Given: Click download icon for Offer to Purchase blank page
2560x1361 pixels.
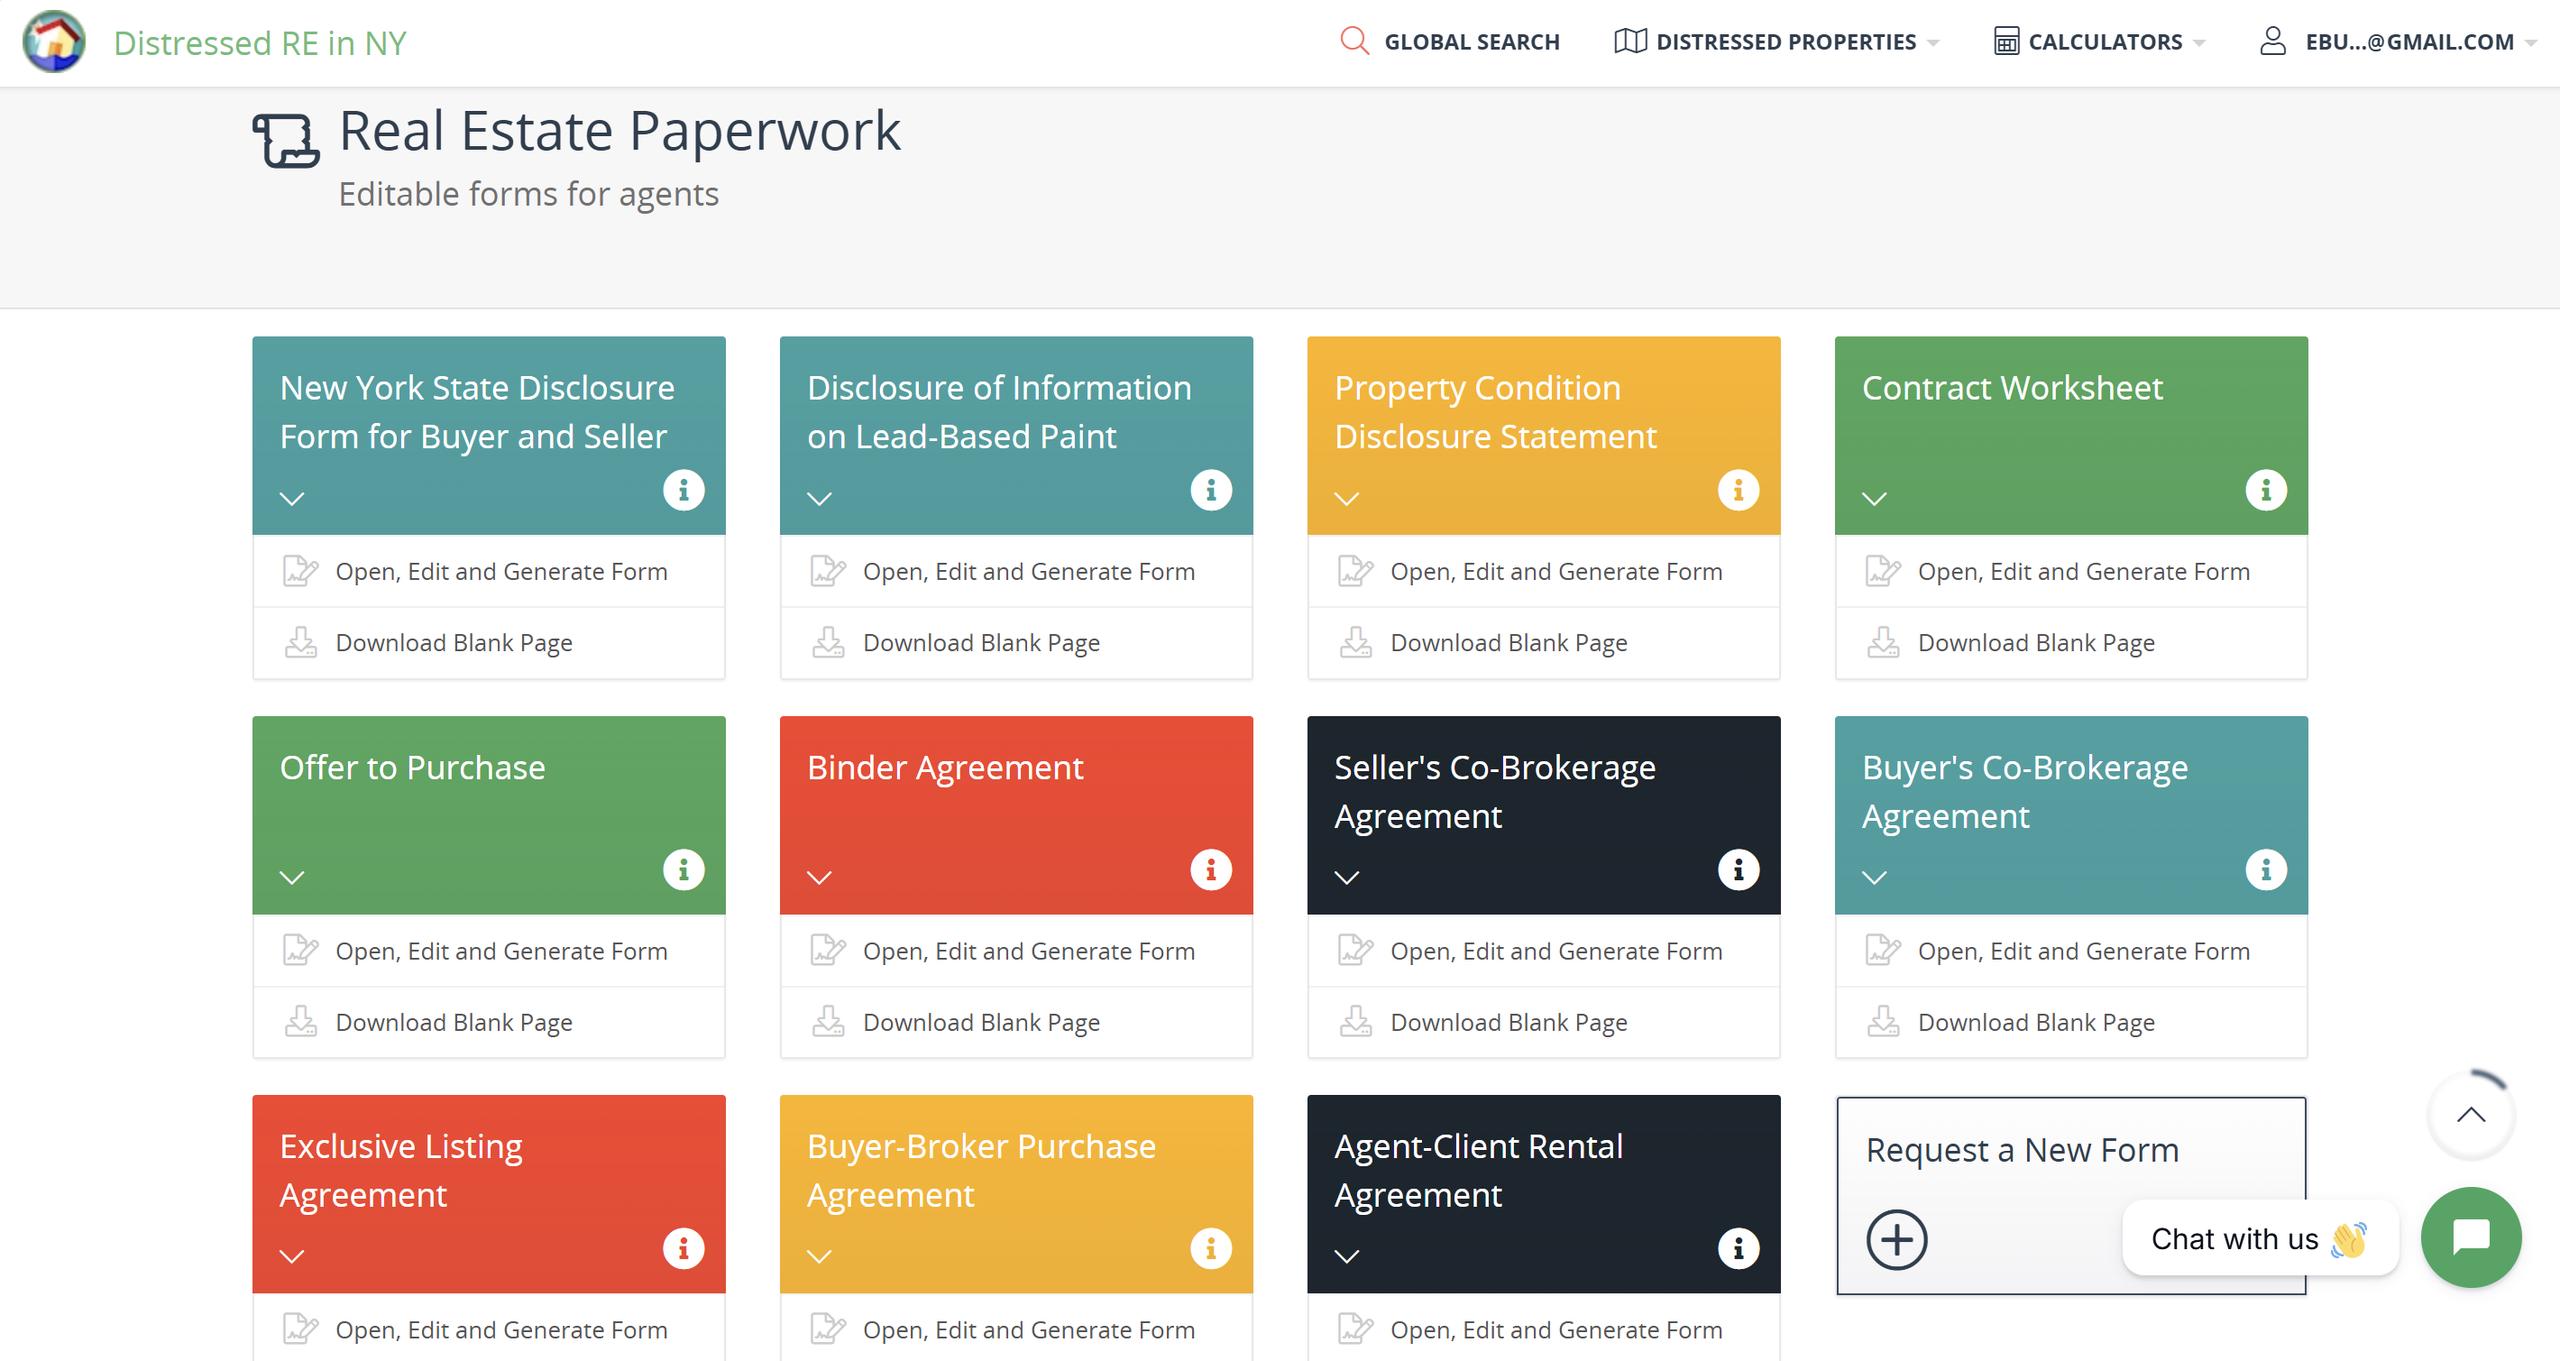Looking at the screenshot, I should point(300,1021).
